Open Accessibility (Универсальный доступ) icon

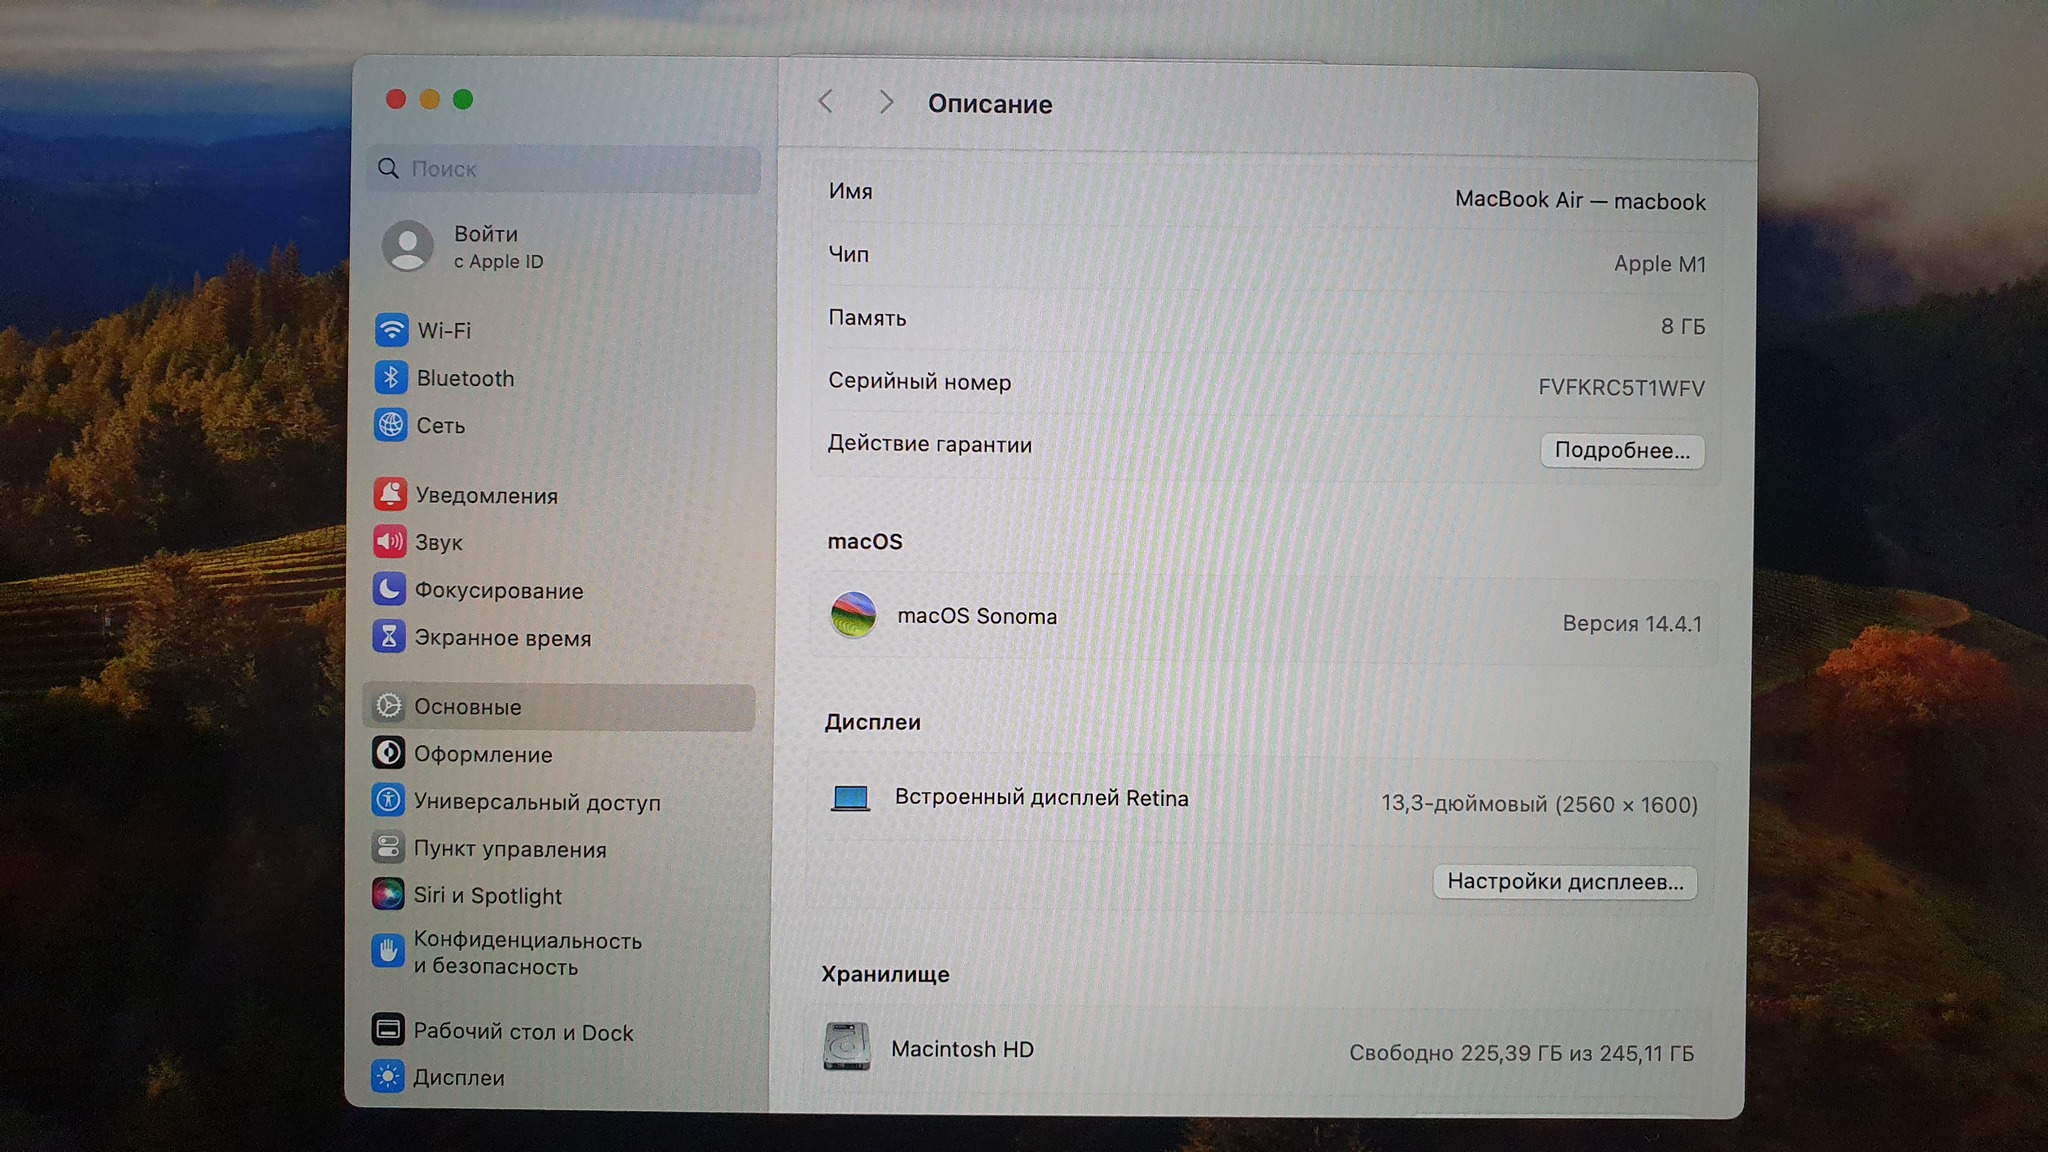(388, 801)
